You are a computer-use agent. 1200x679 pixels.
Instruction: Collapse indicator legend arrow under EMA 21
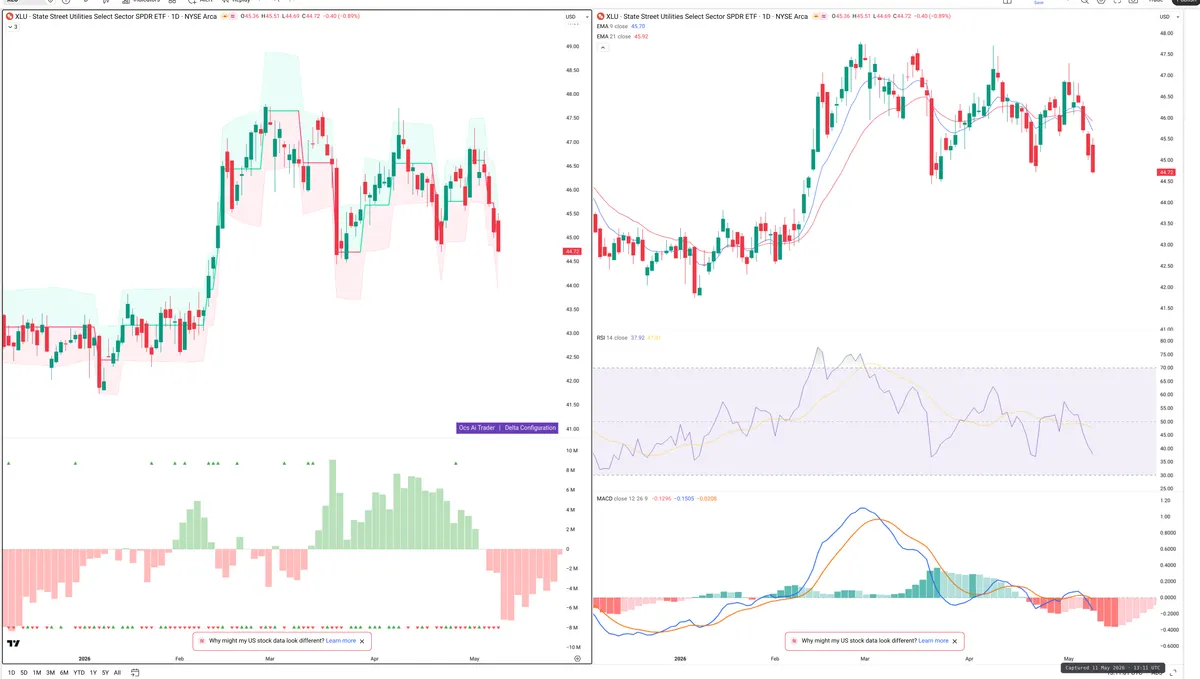601,46
